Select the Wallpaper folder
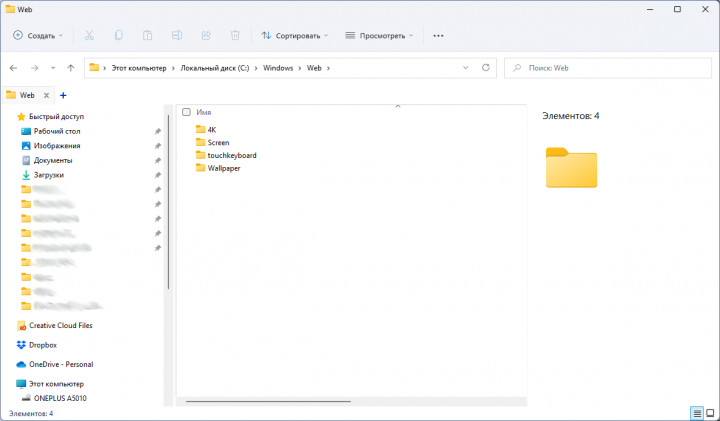This screenshot has height=421, width=720. [x=218, y=168]
